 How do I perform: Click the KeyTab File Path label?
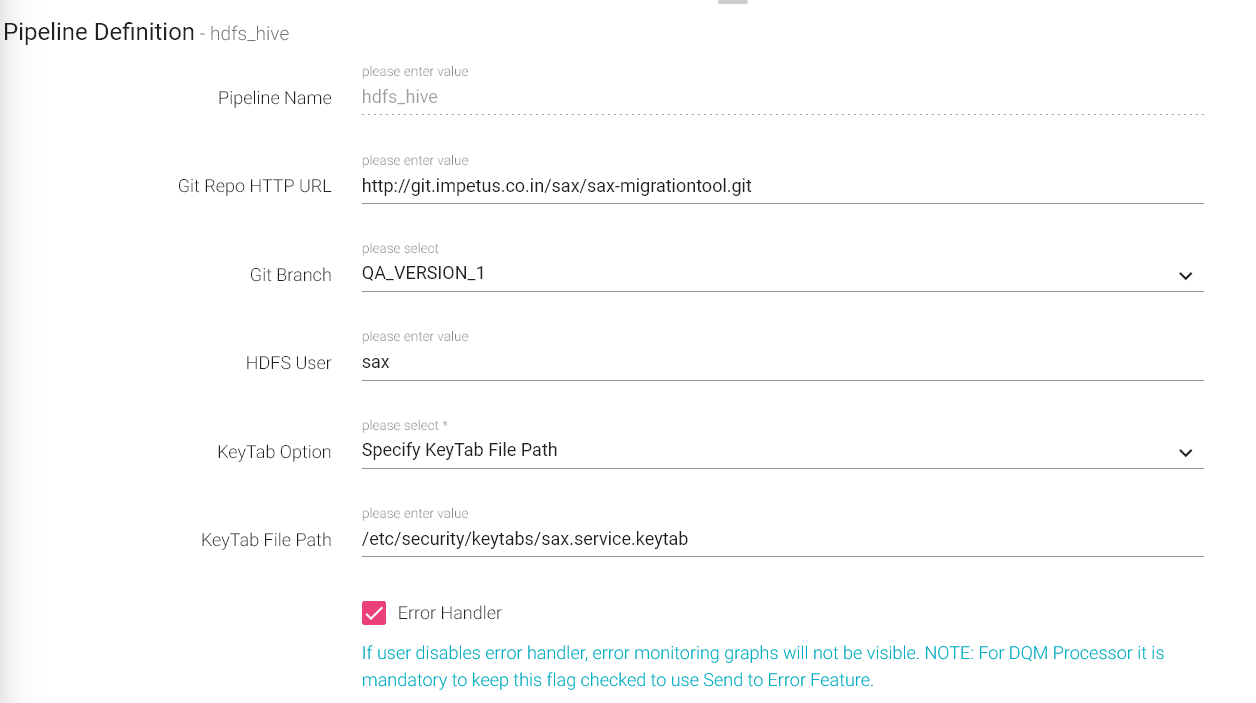pyautogui.click(x=266, y=540)
